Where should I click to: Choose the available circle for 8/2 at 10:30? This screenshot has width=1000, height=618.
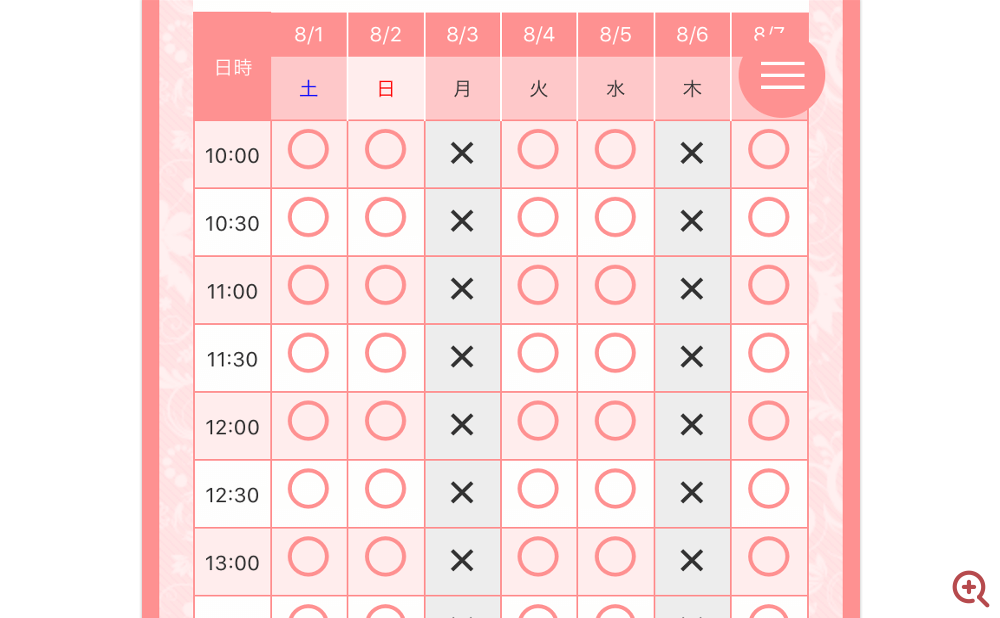click(x=385, y=217)
